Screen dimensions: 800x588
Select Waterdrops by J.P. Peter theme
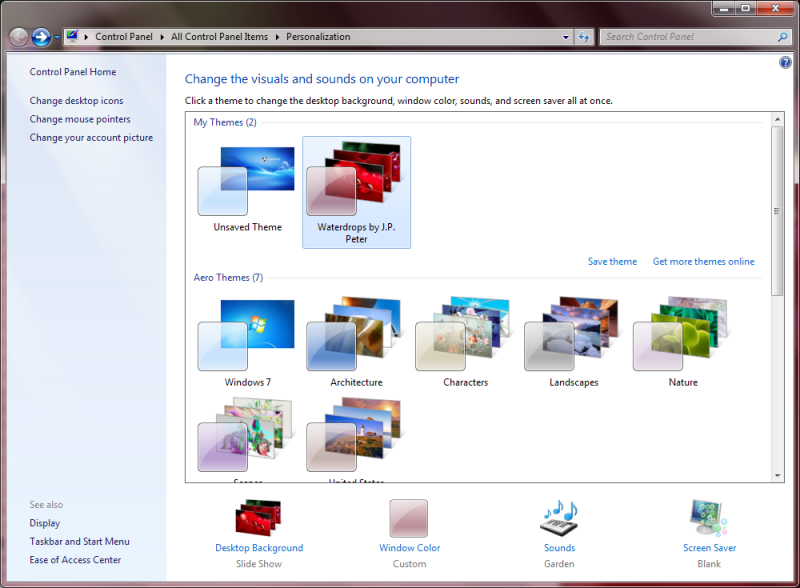[356, 192]
